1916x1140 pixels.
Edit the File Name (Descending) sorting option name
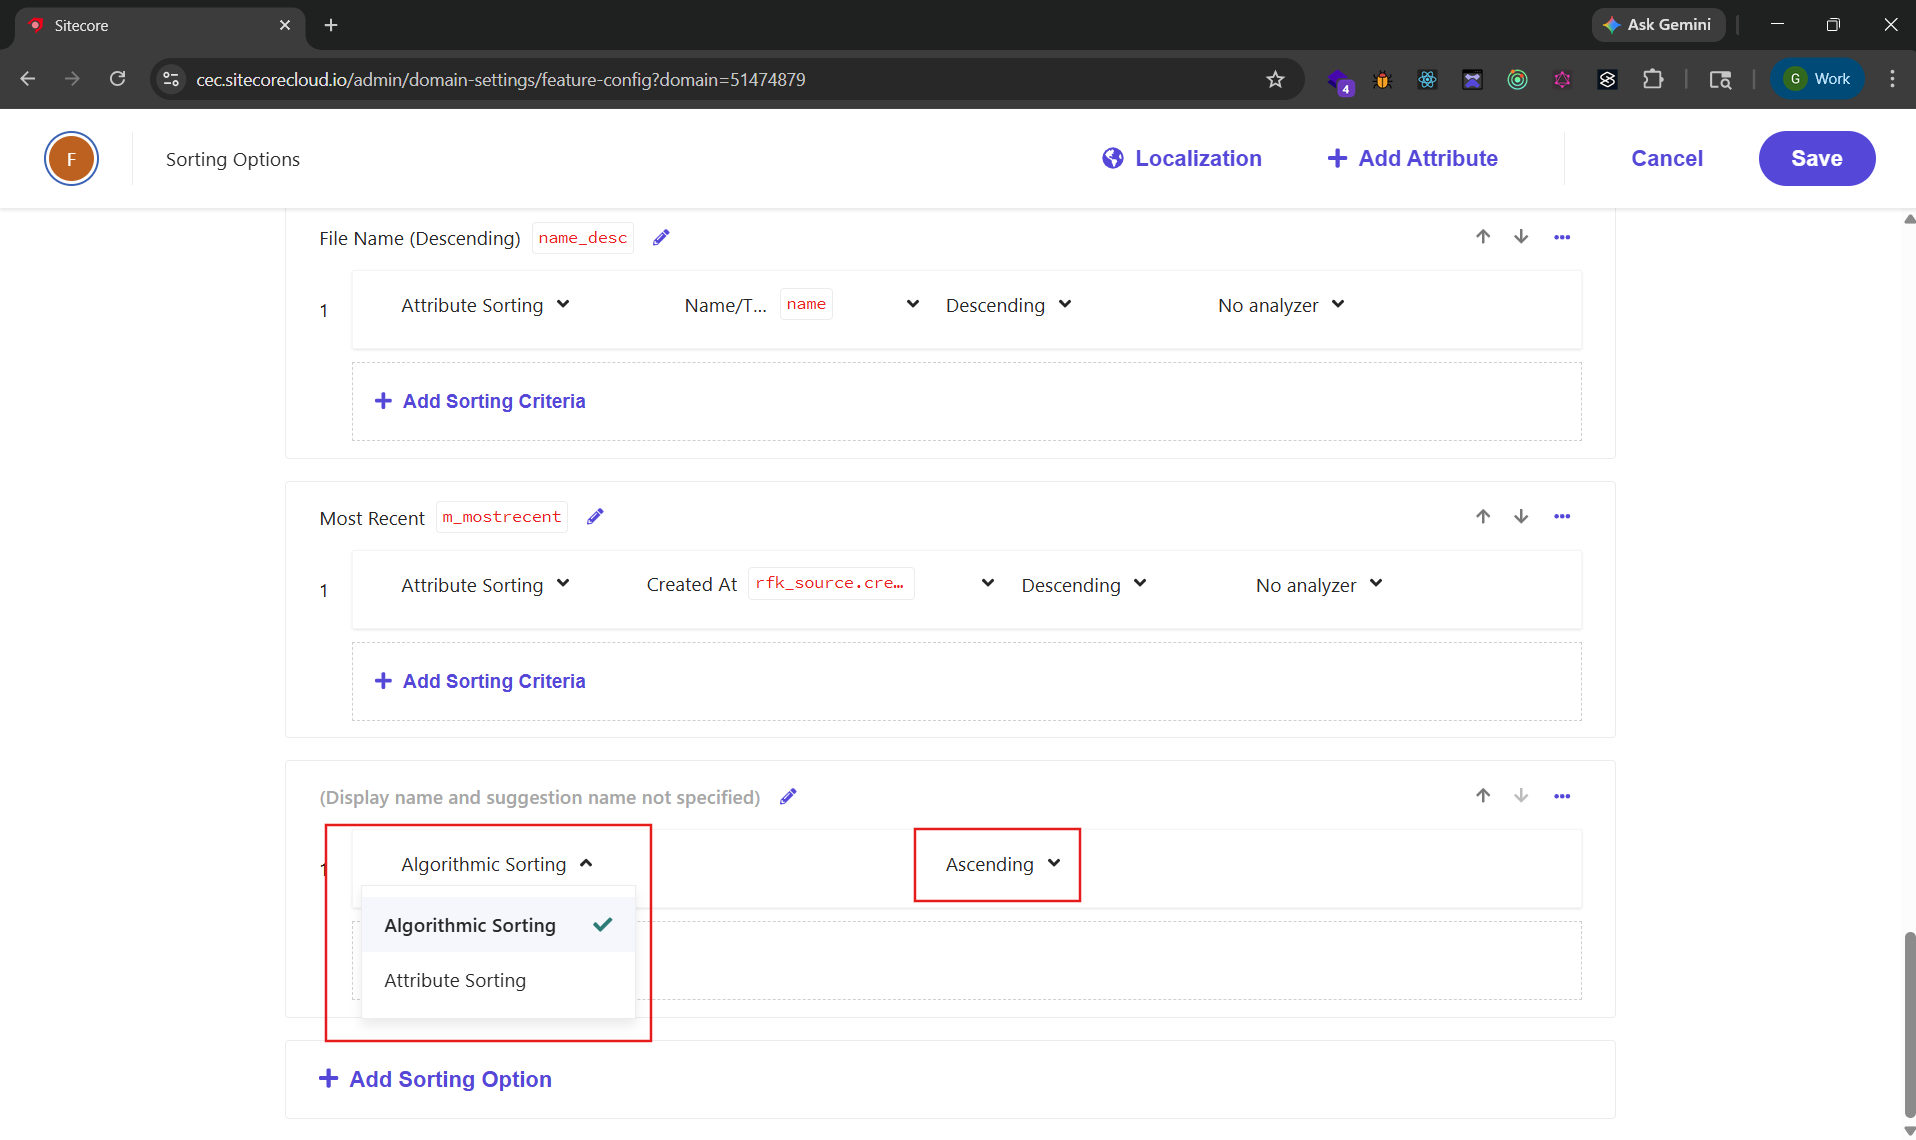pos(661,238)
